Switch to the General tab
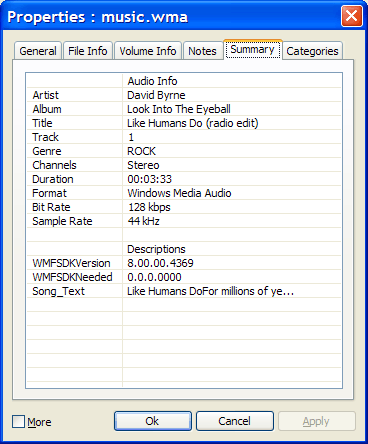 pyautogui.click(x=38, y=51)
